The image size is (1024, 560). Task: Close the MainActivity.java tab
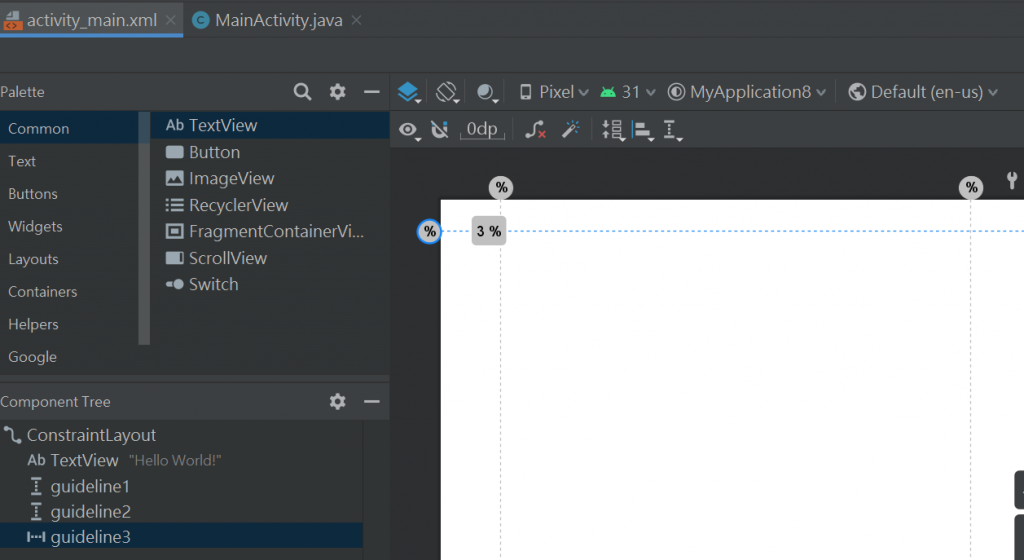coord(357,20)
